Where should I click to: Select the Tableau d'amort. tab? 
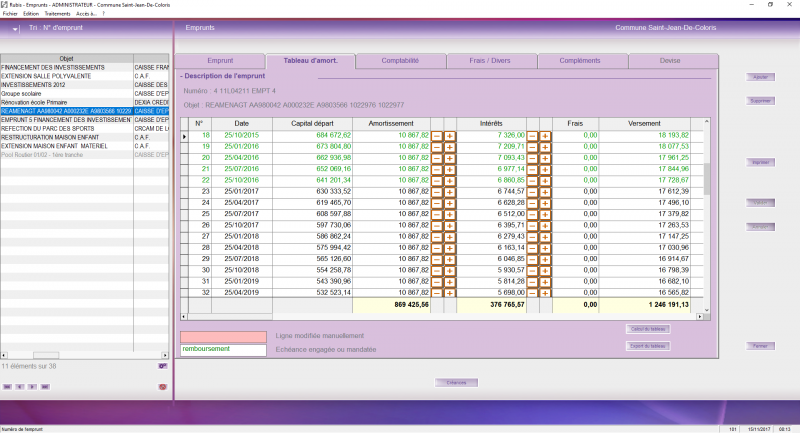[x=310, y=61]
